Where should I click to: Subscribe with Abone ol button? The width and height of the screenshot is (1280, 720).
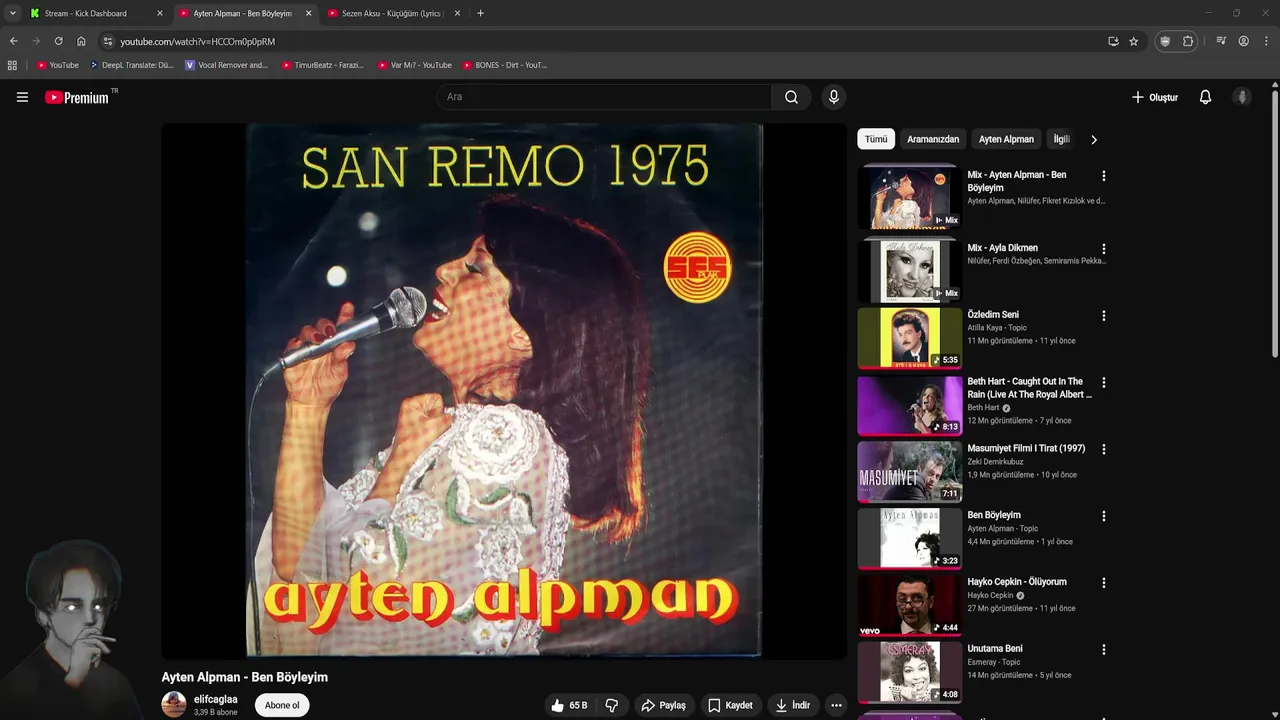tap(282, 705)
